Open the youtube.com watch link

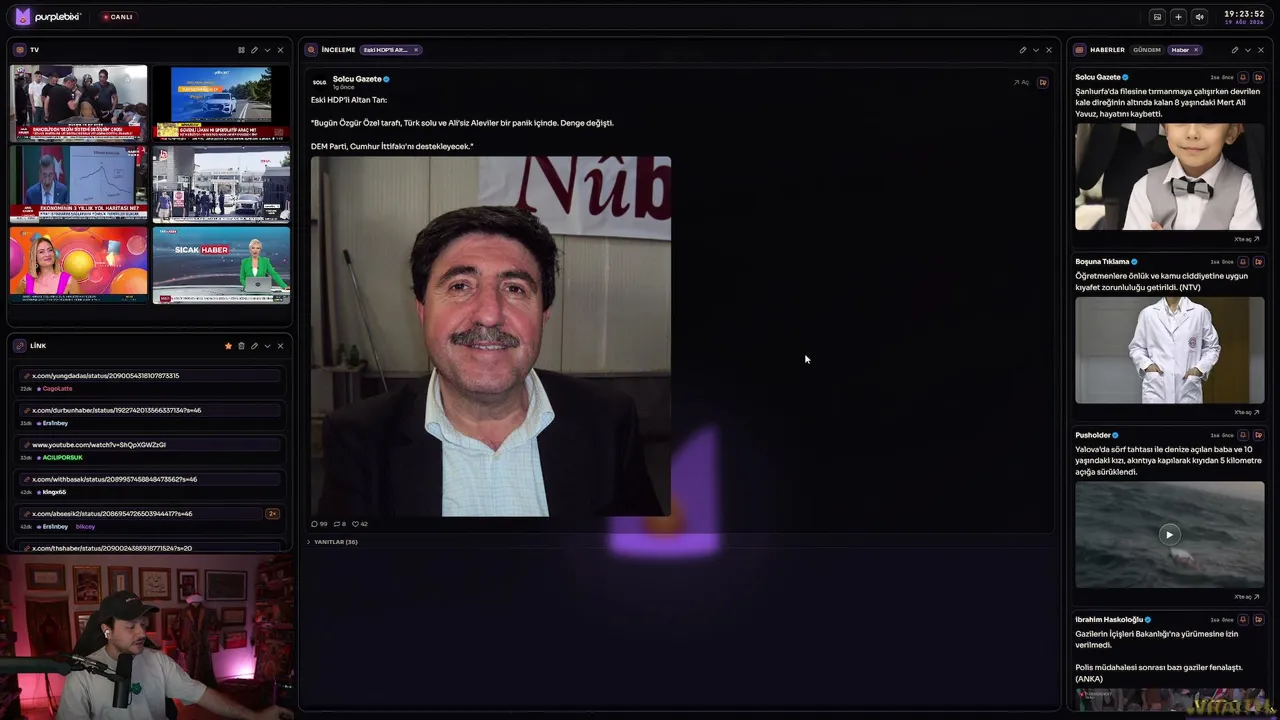(150, 445)
